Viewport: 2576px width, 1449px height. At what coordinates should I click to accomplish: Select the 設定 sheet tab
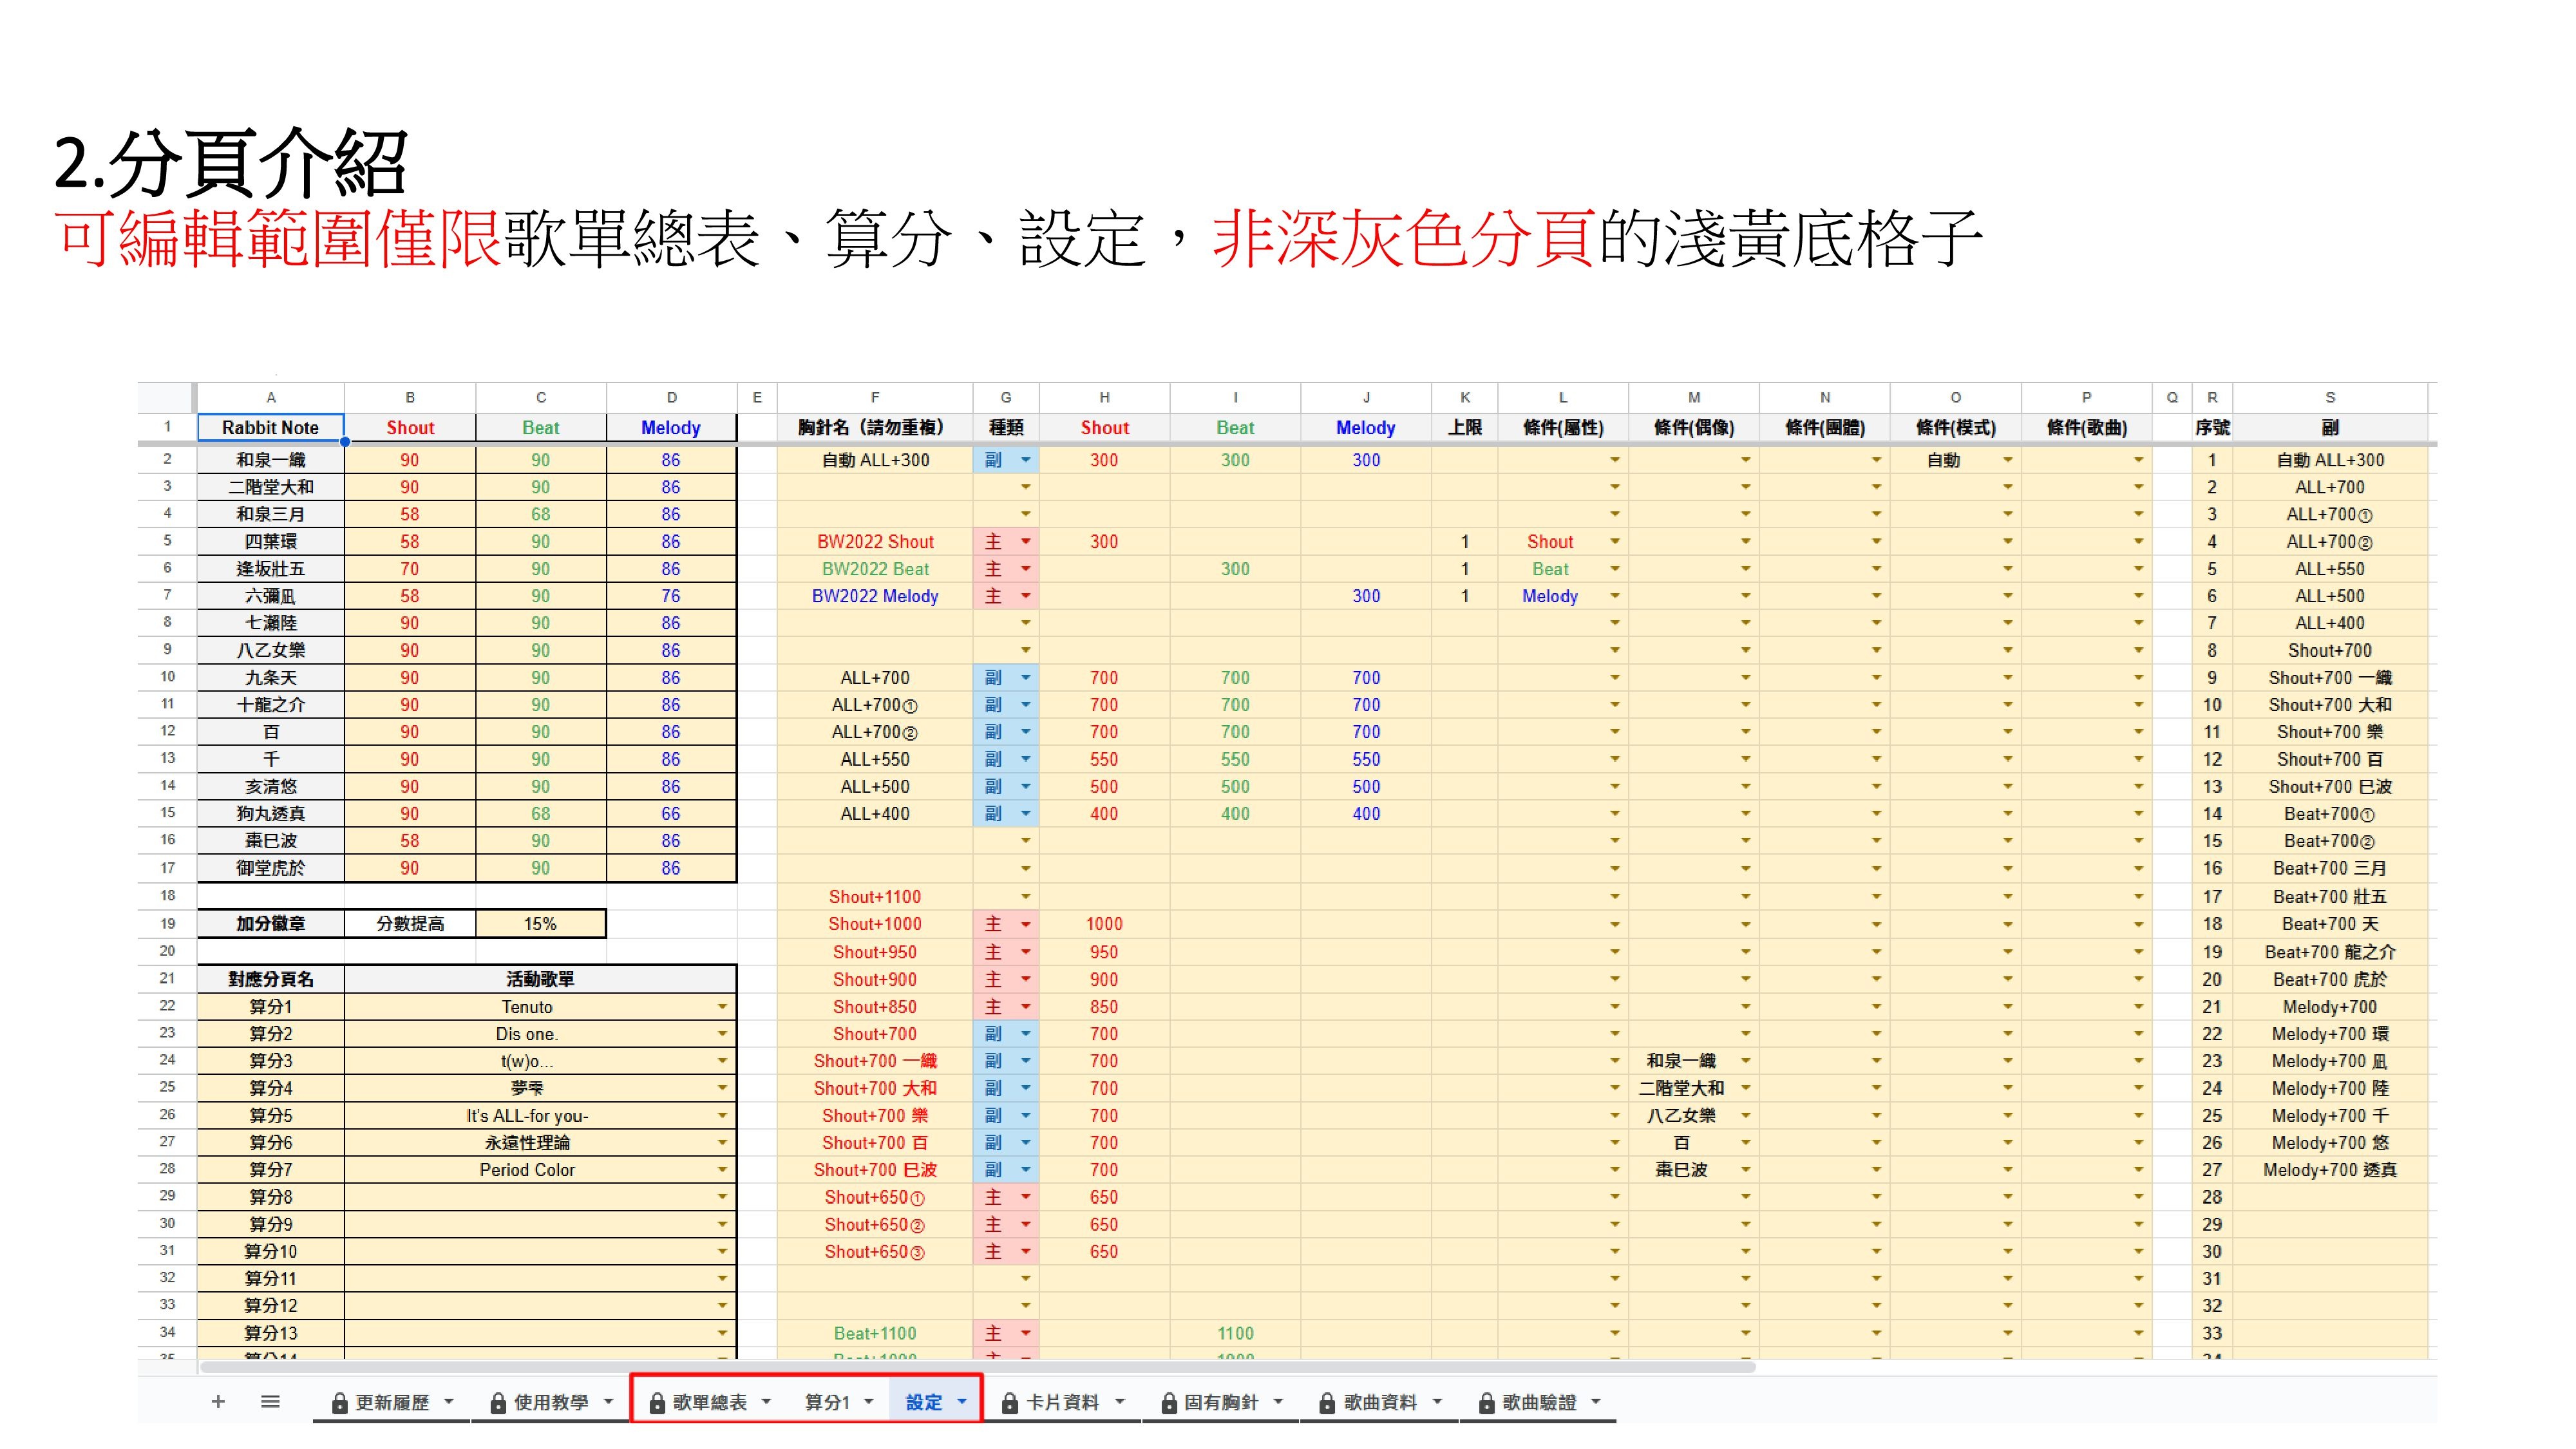pos(923,1402)
